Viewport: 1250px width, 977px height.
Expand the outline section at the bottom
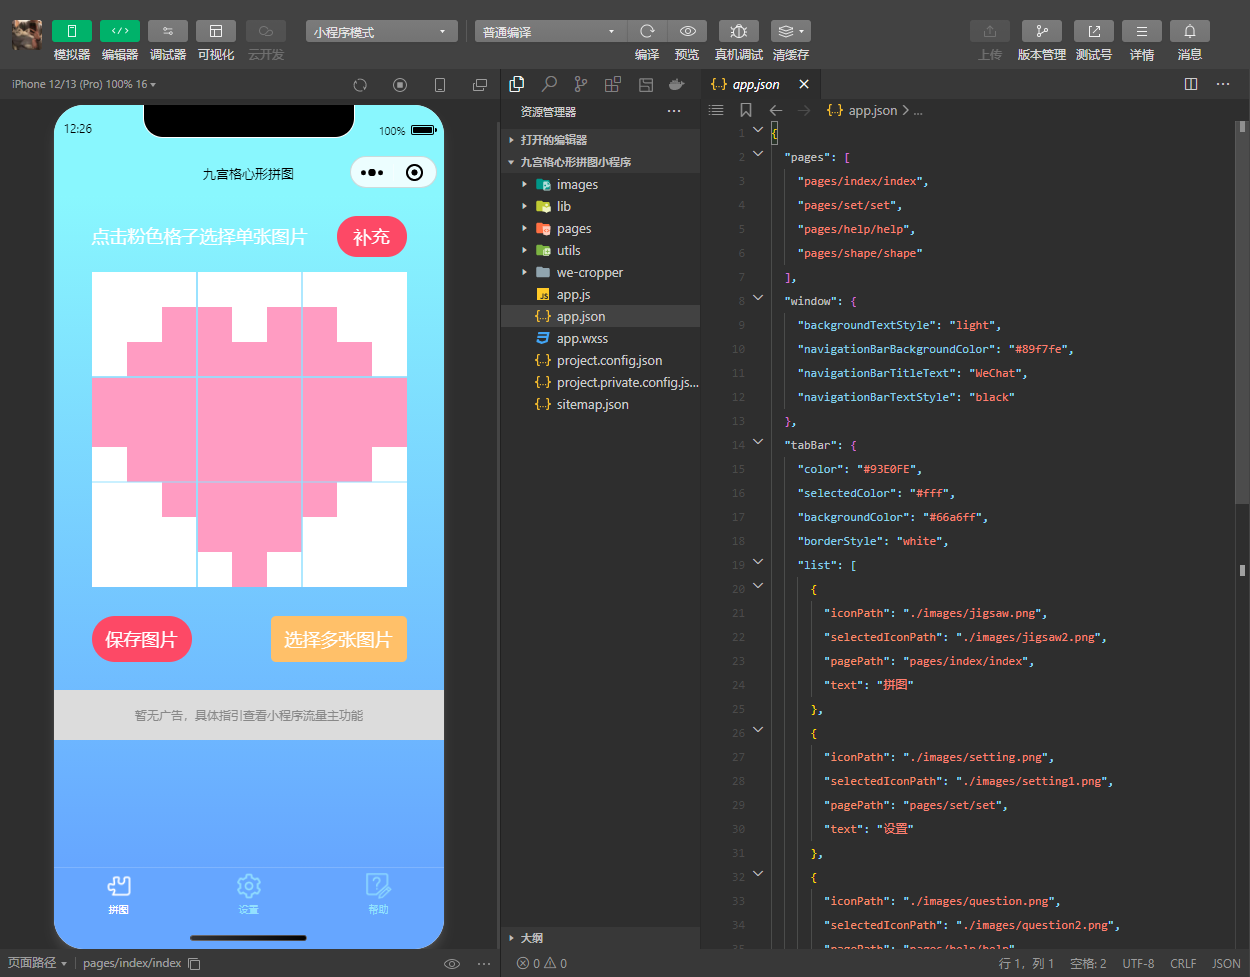pyautogui.click(x=531, y=938)
